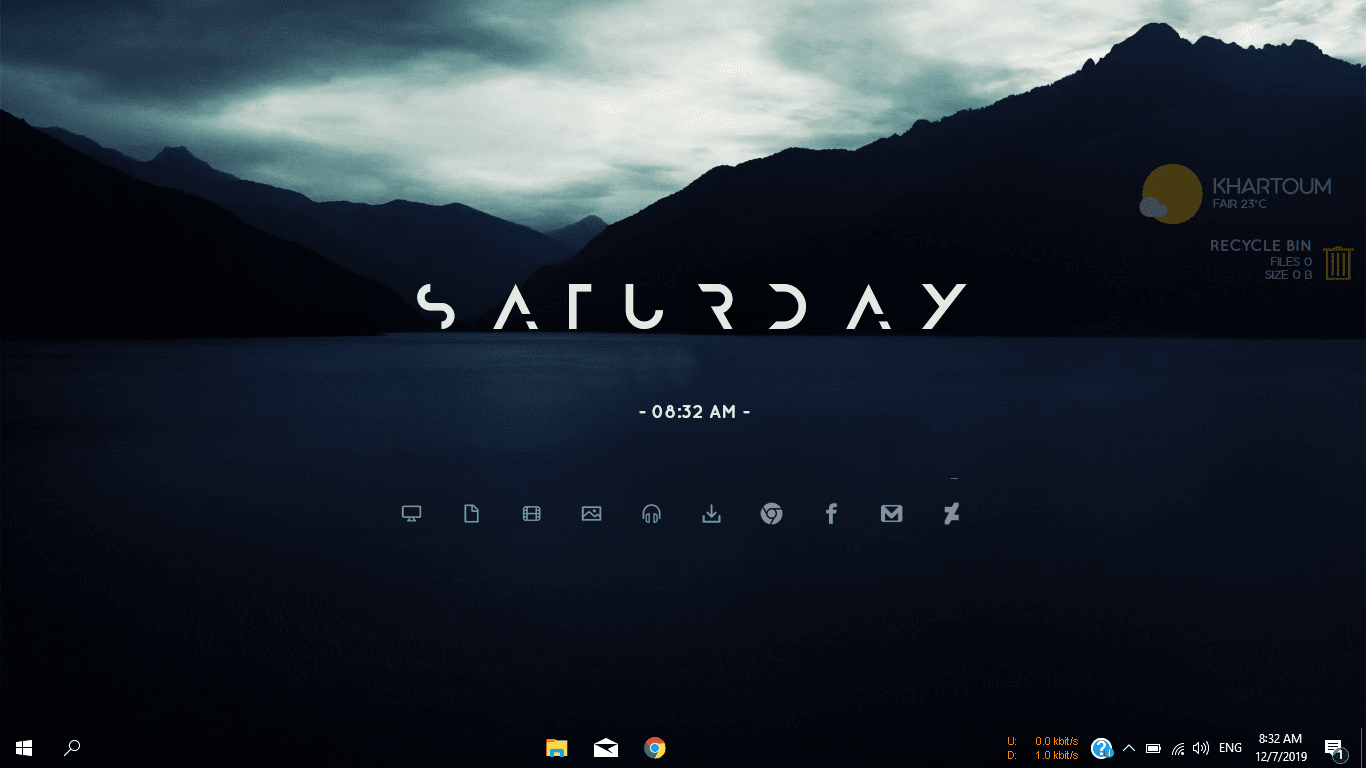This screenshot has height=768, width=1366.
Task: Click the weather sun-and-cloud icon
Action: point(1170,194)
